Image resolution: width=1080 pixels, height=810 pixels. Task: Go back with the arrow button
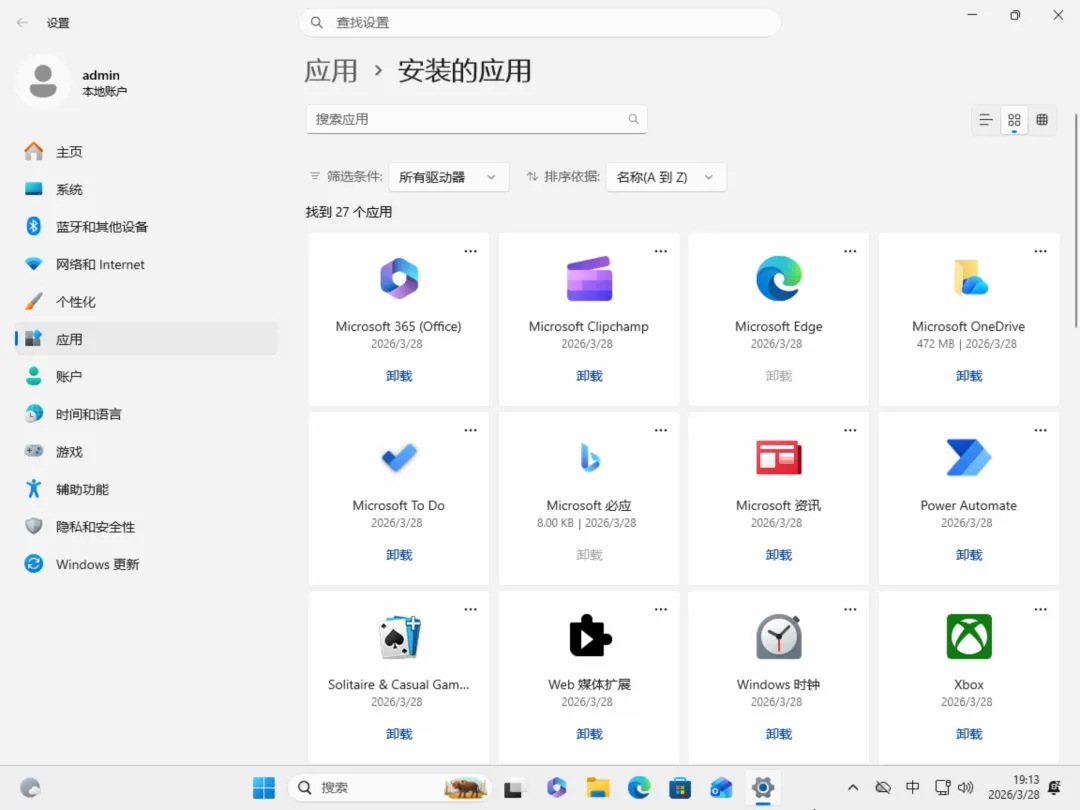pos(22,23)
